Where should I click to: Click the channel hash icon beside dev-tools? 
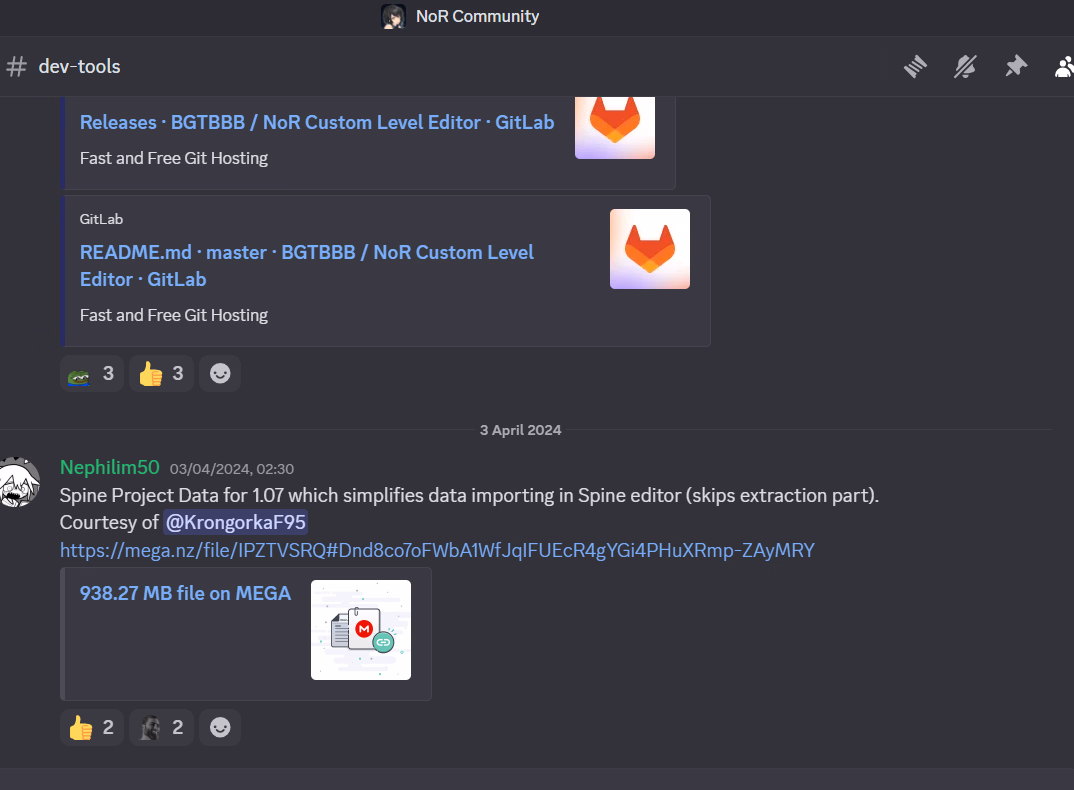point(16,67)
